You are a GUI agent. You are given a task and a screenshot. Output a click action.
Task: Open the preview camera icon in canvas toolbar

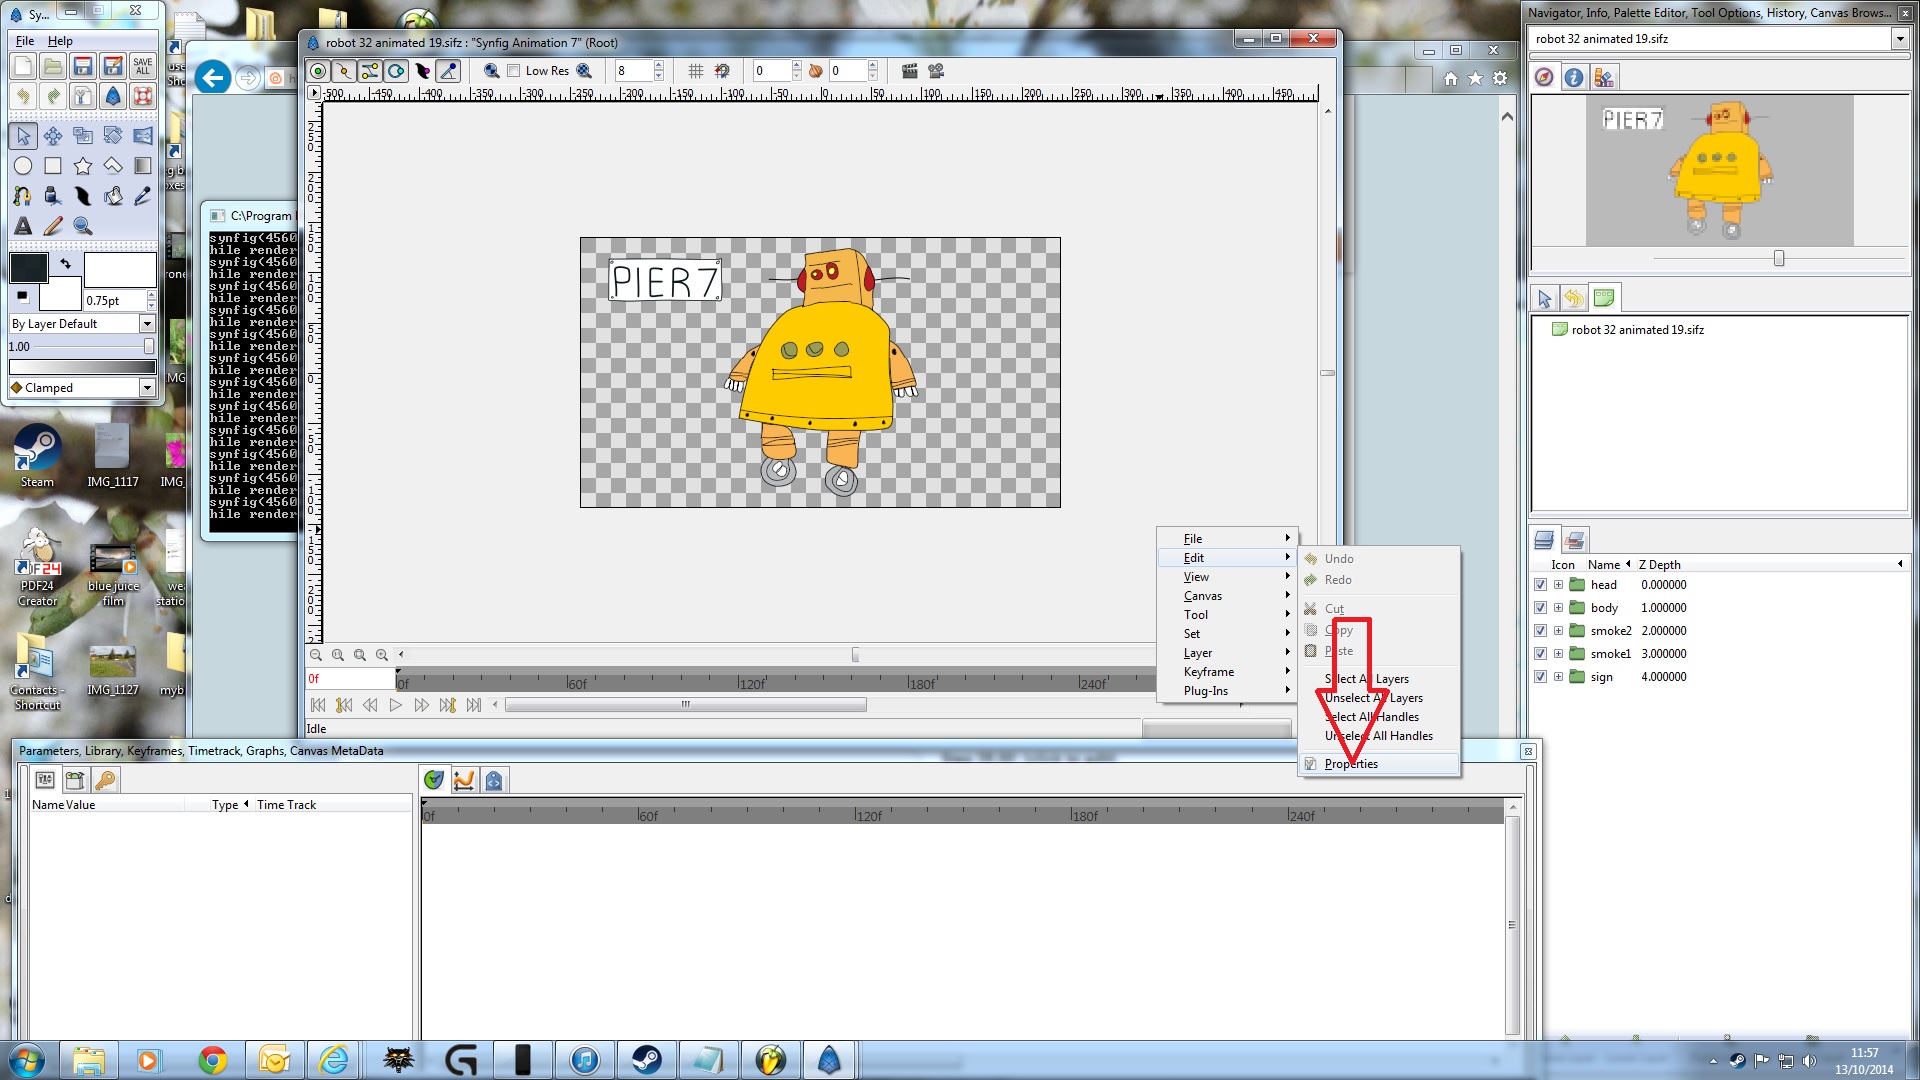tap(936, 71)
